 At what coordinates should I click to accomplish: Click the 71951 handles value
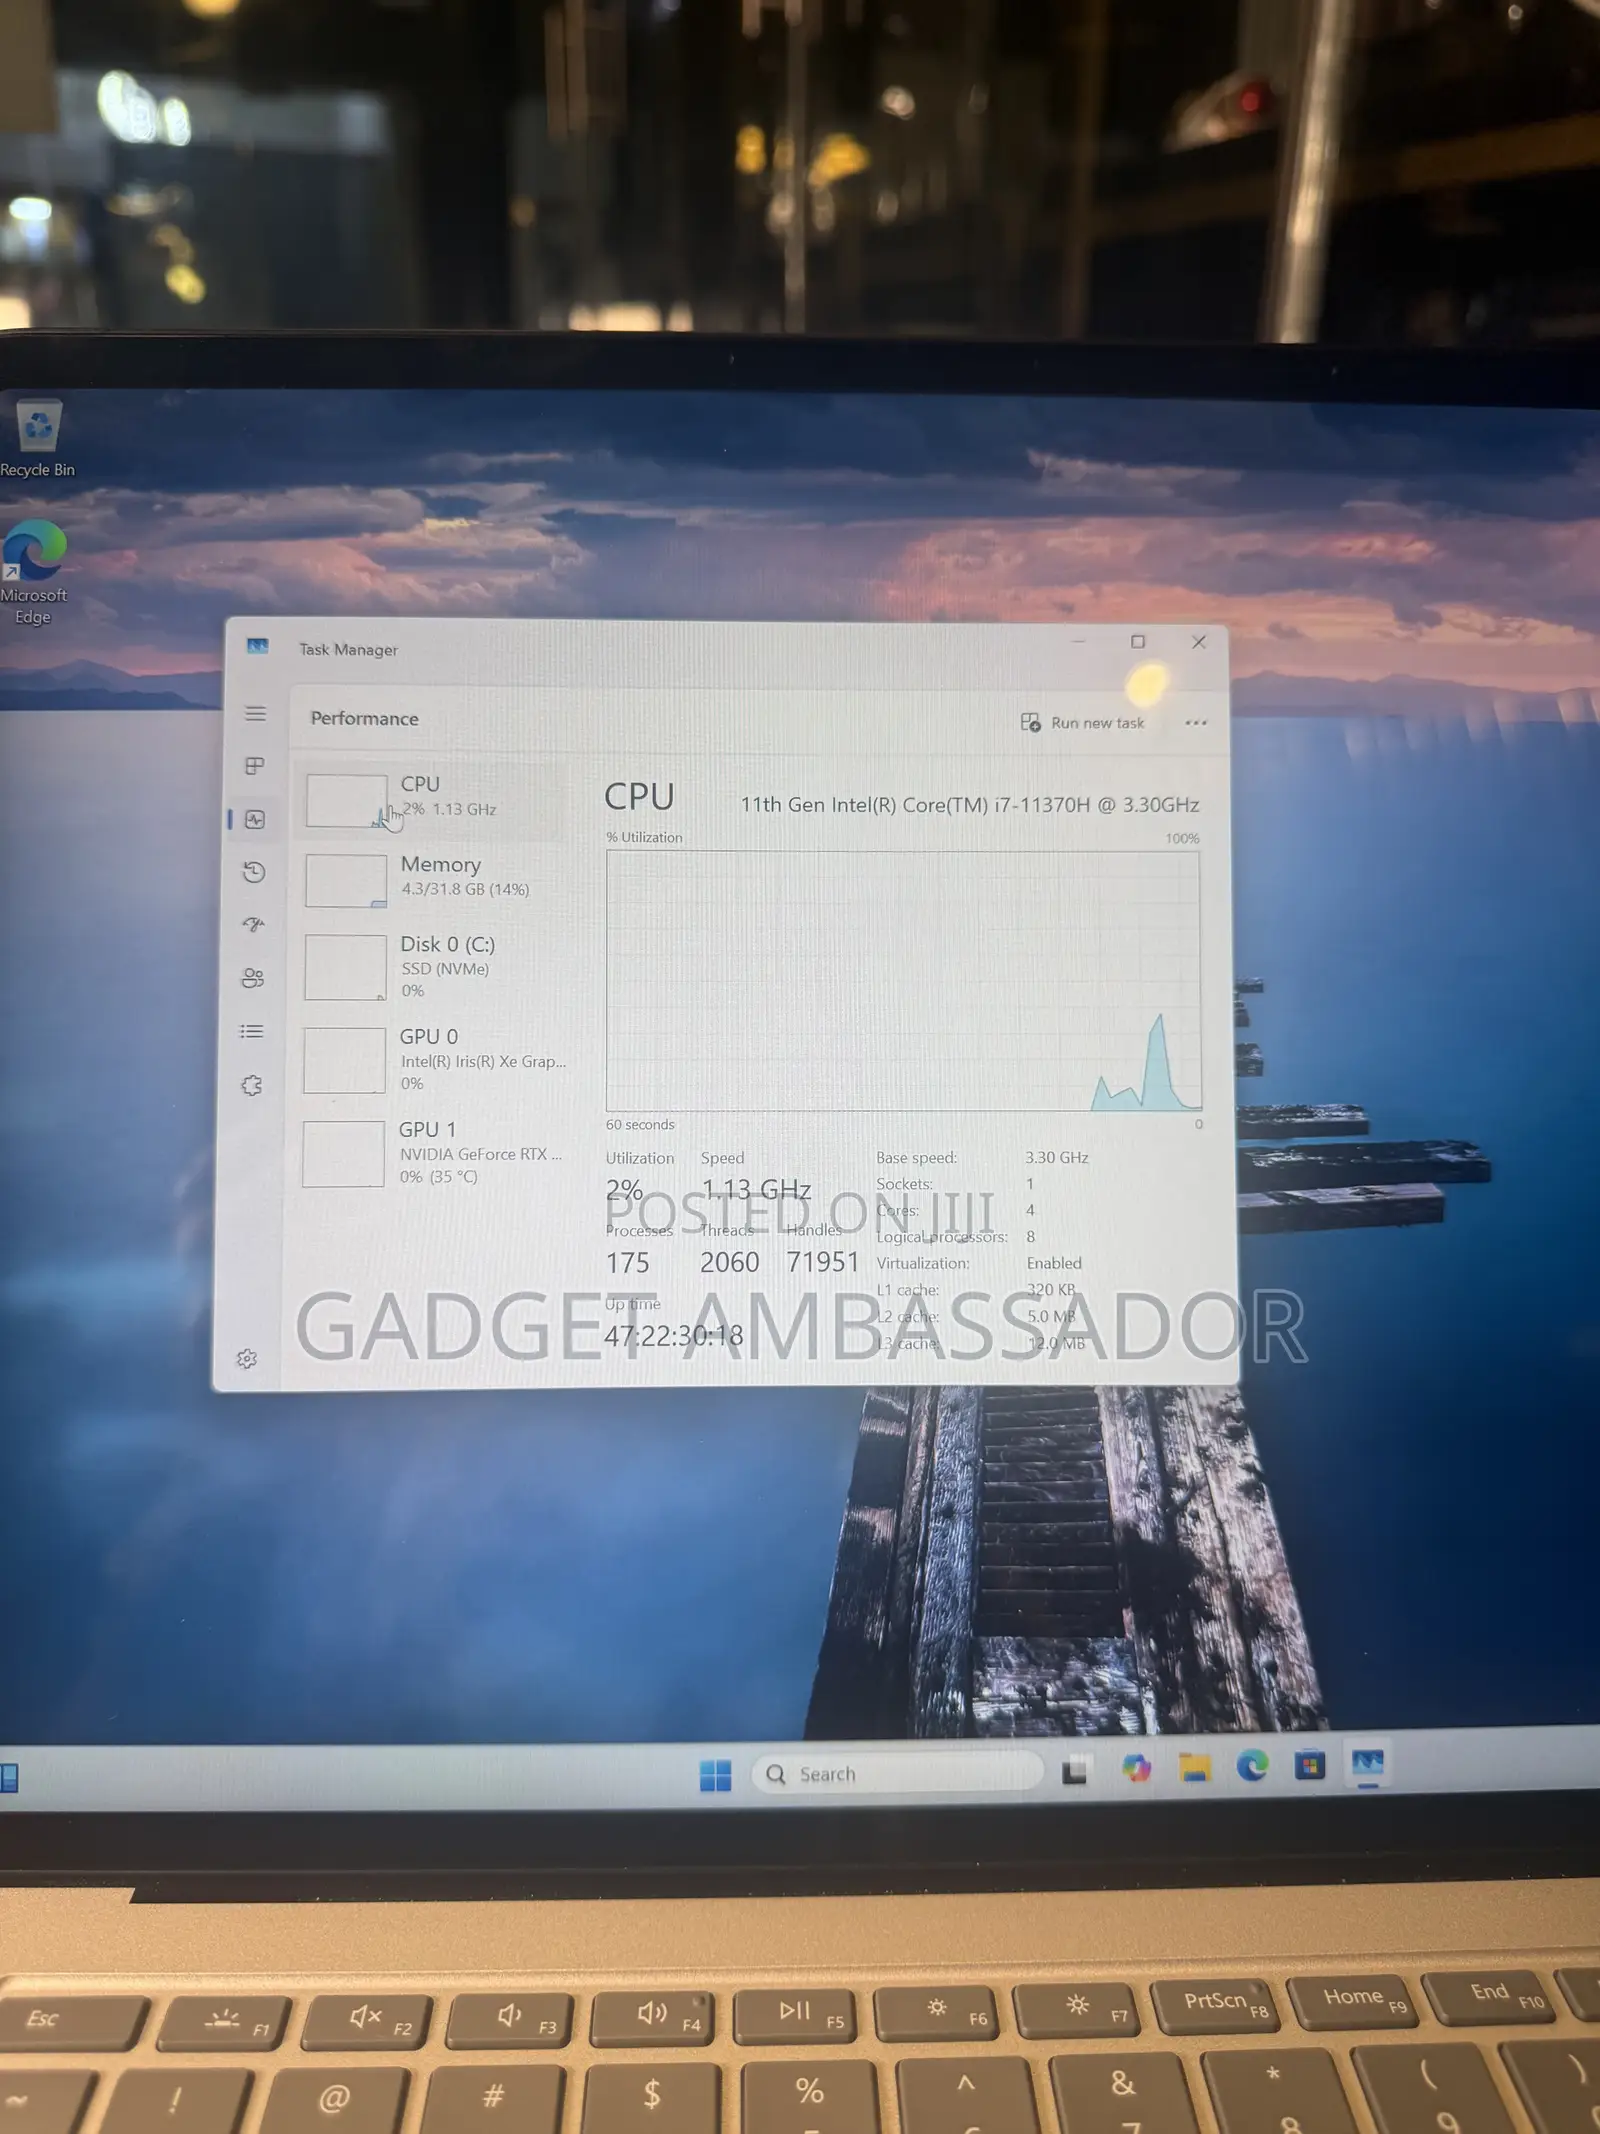tap(822, 1262)
